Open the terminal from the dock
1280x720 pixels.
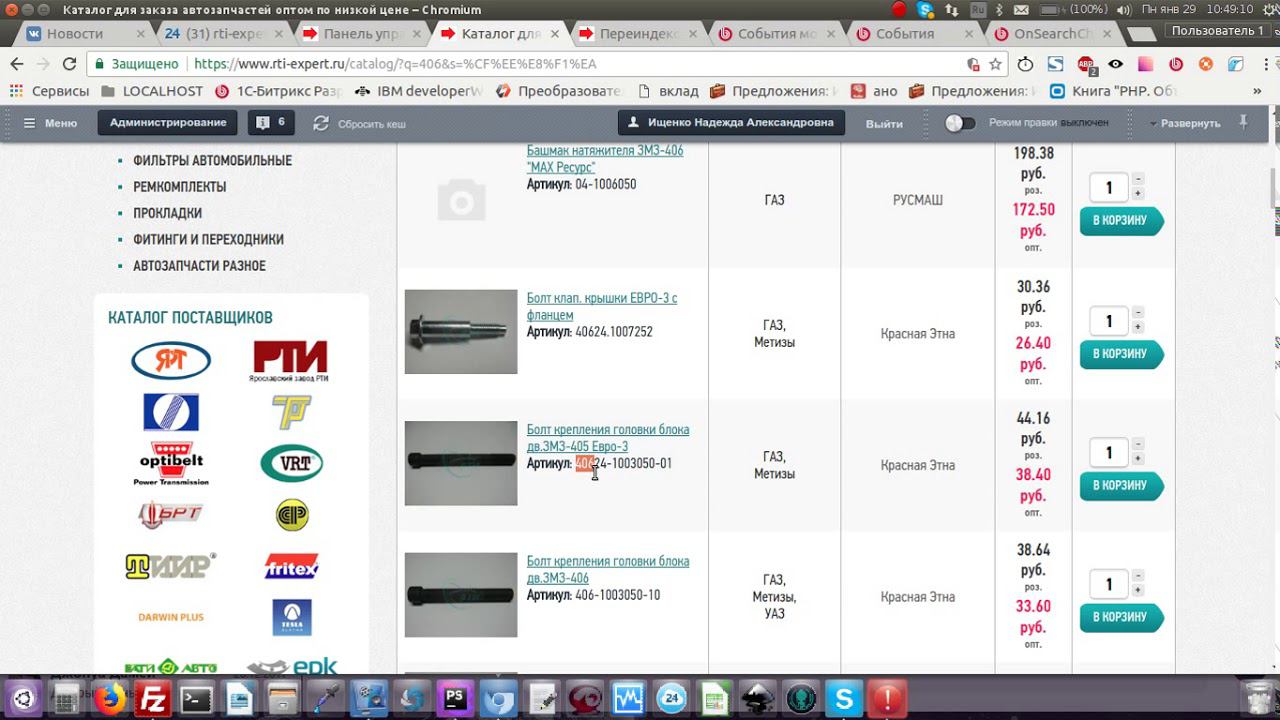point(196,697)
